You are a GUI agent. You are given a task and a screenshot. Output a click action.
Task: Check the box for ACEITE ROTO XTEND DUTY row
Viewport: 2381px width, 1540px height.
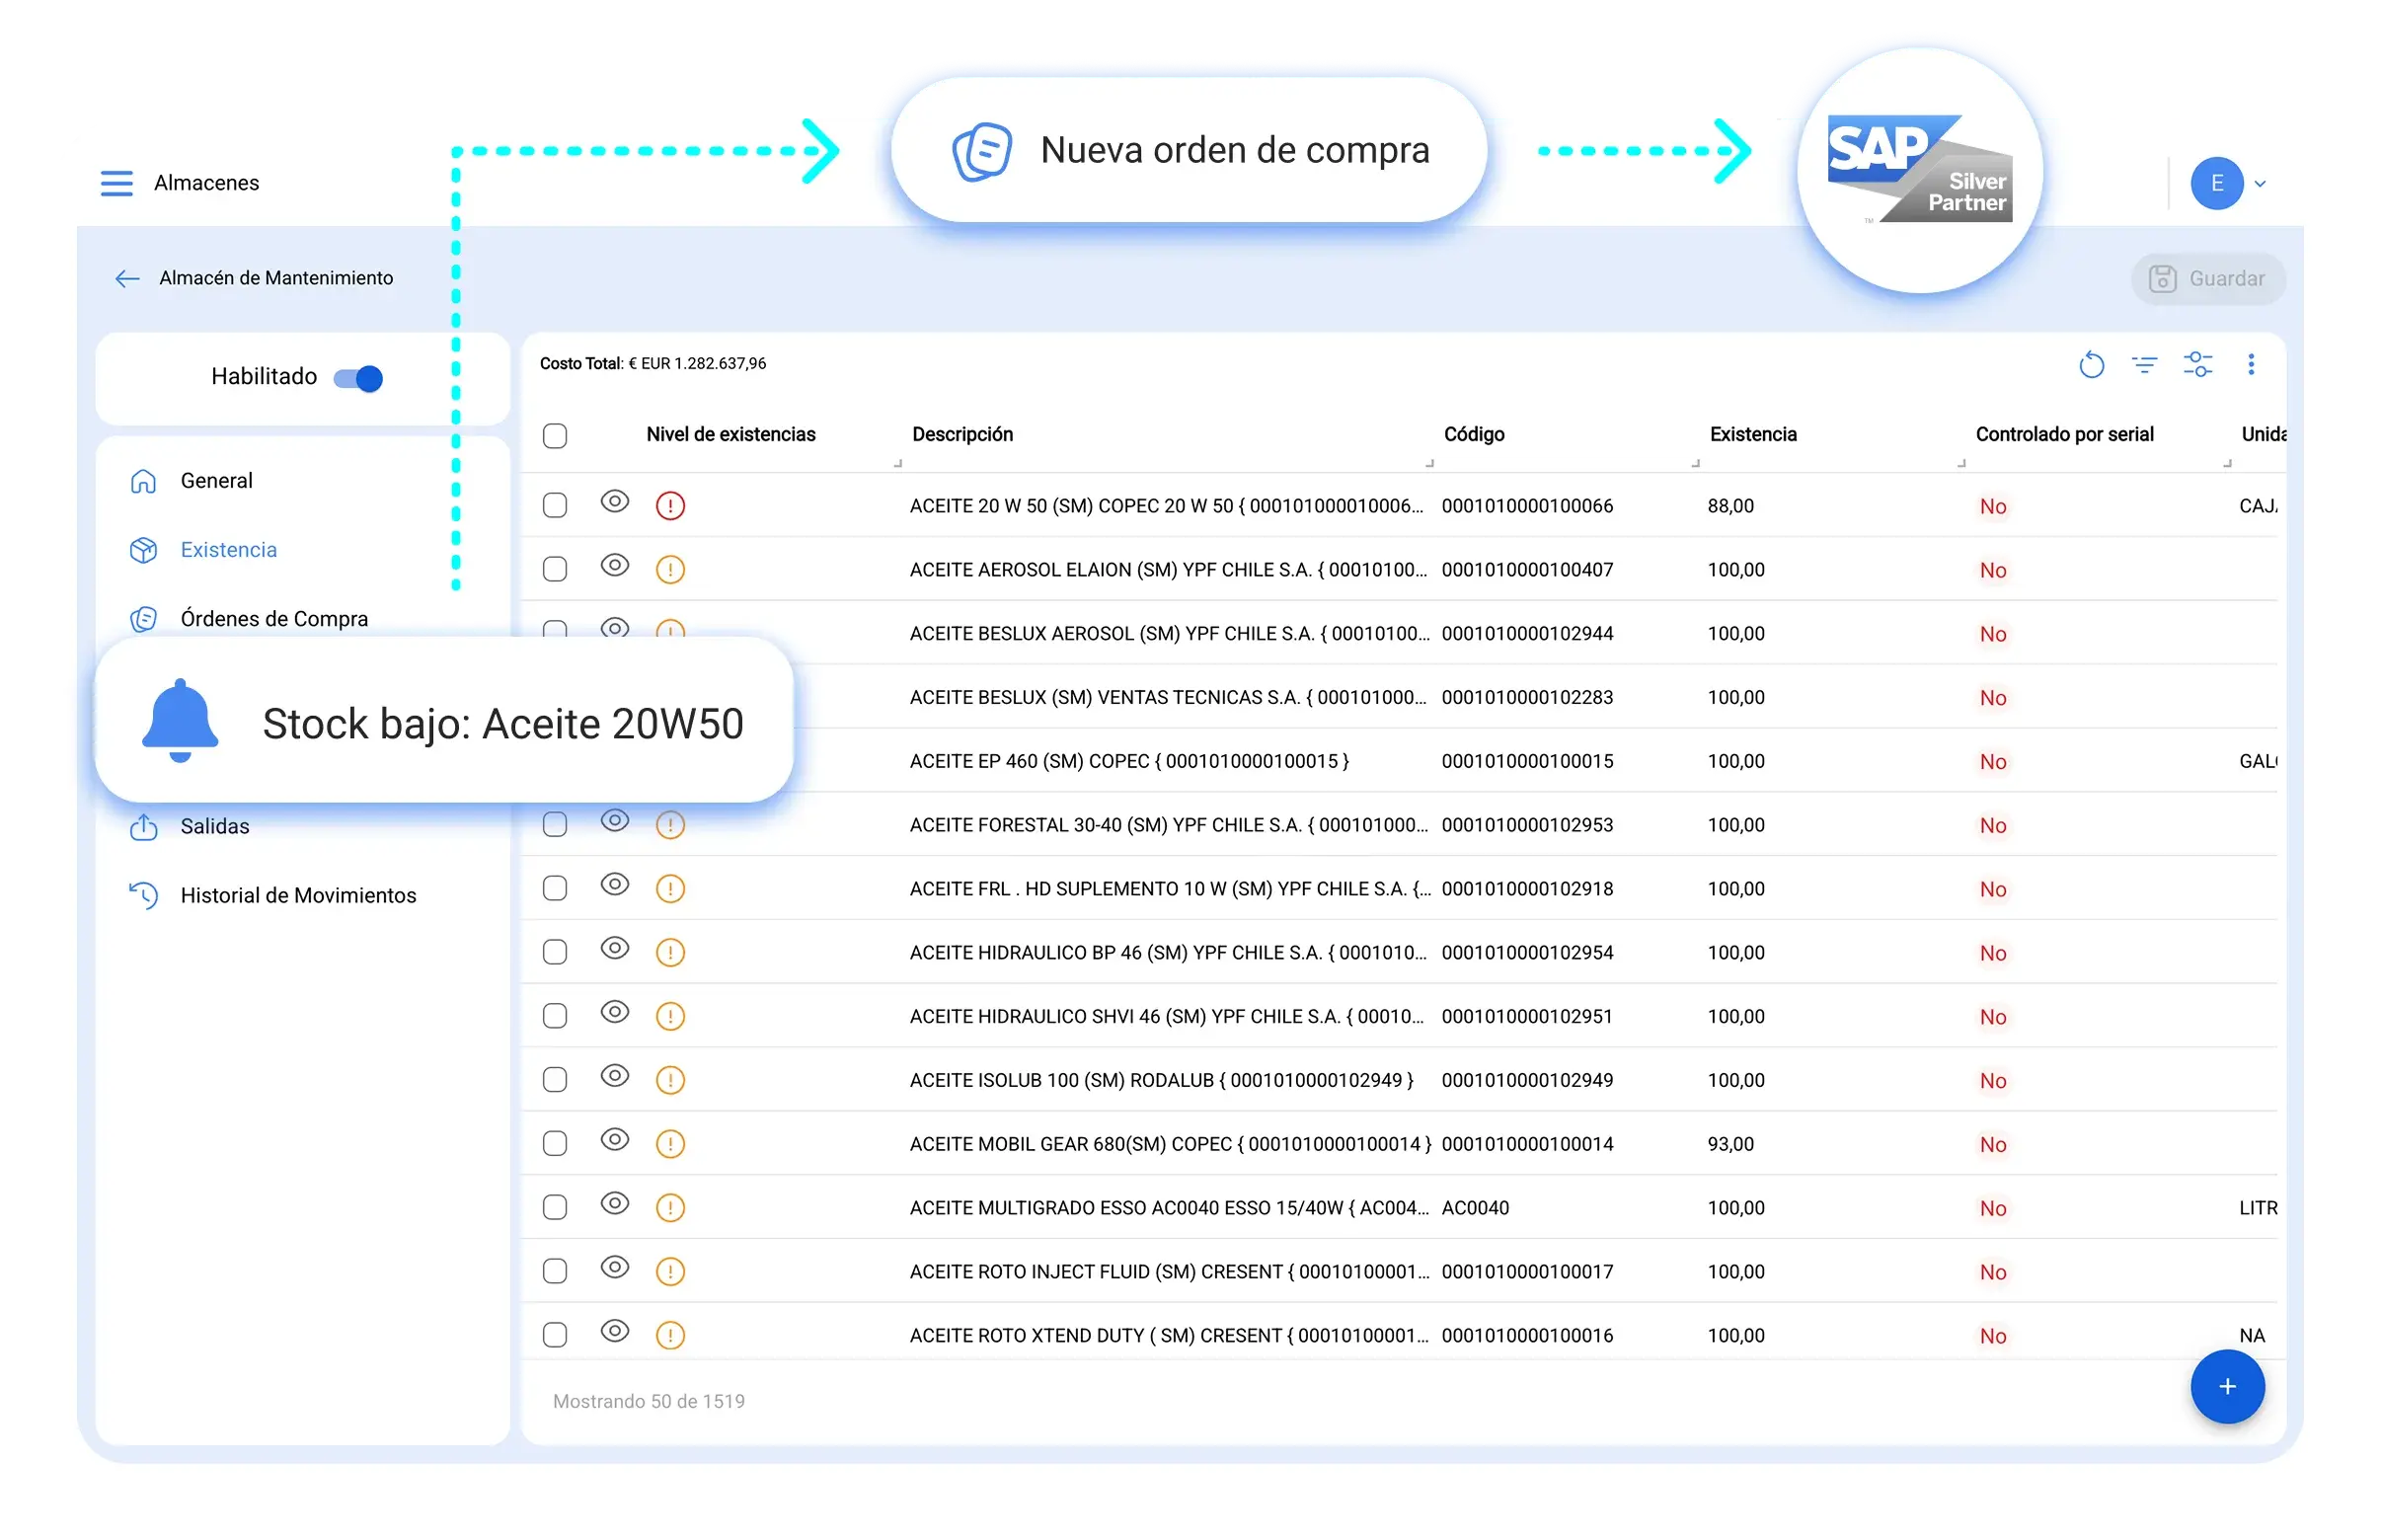click(x=554, y=1334)
